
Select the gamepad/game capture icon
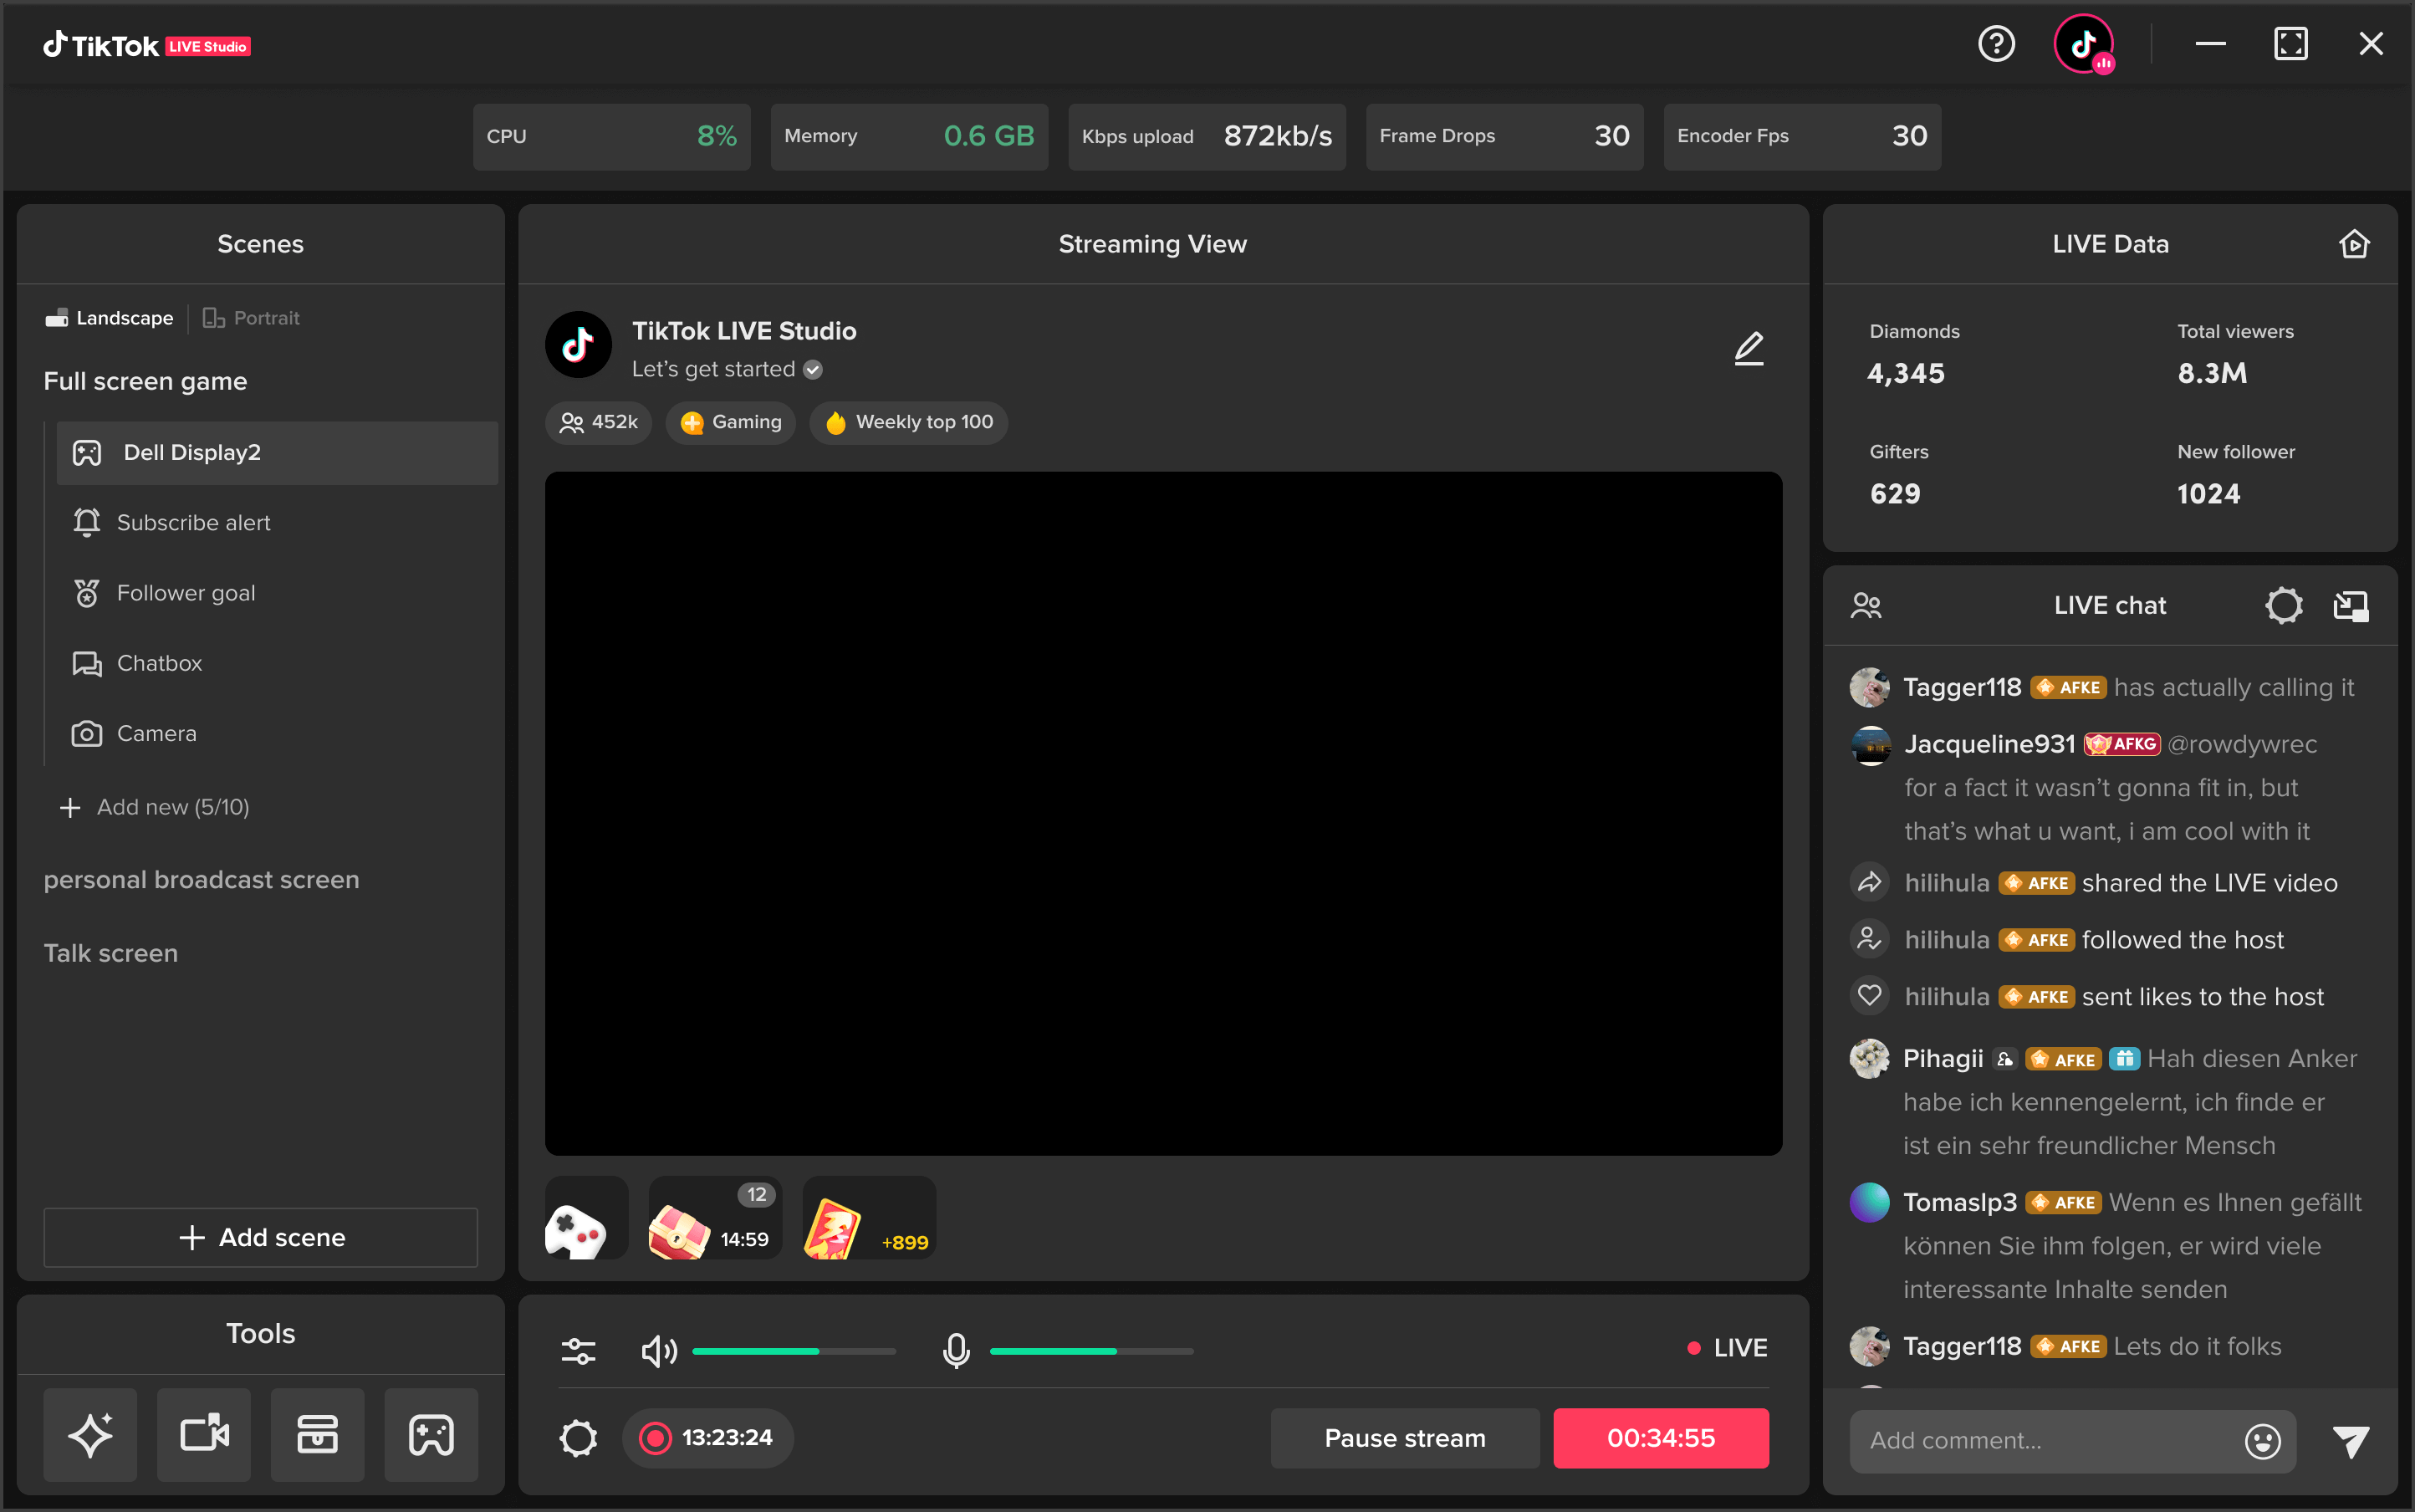tap(430, 1435)
